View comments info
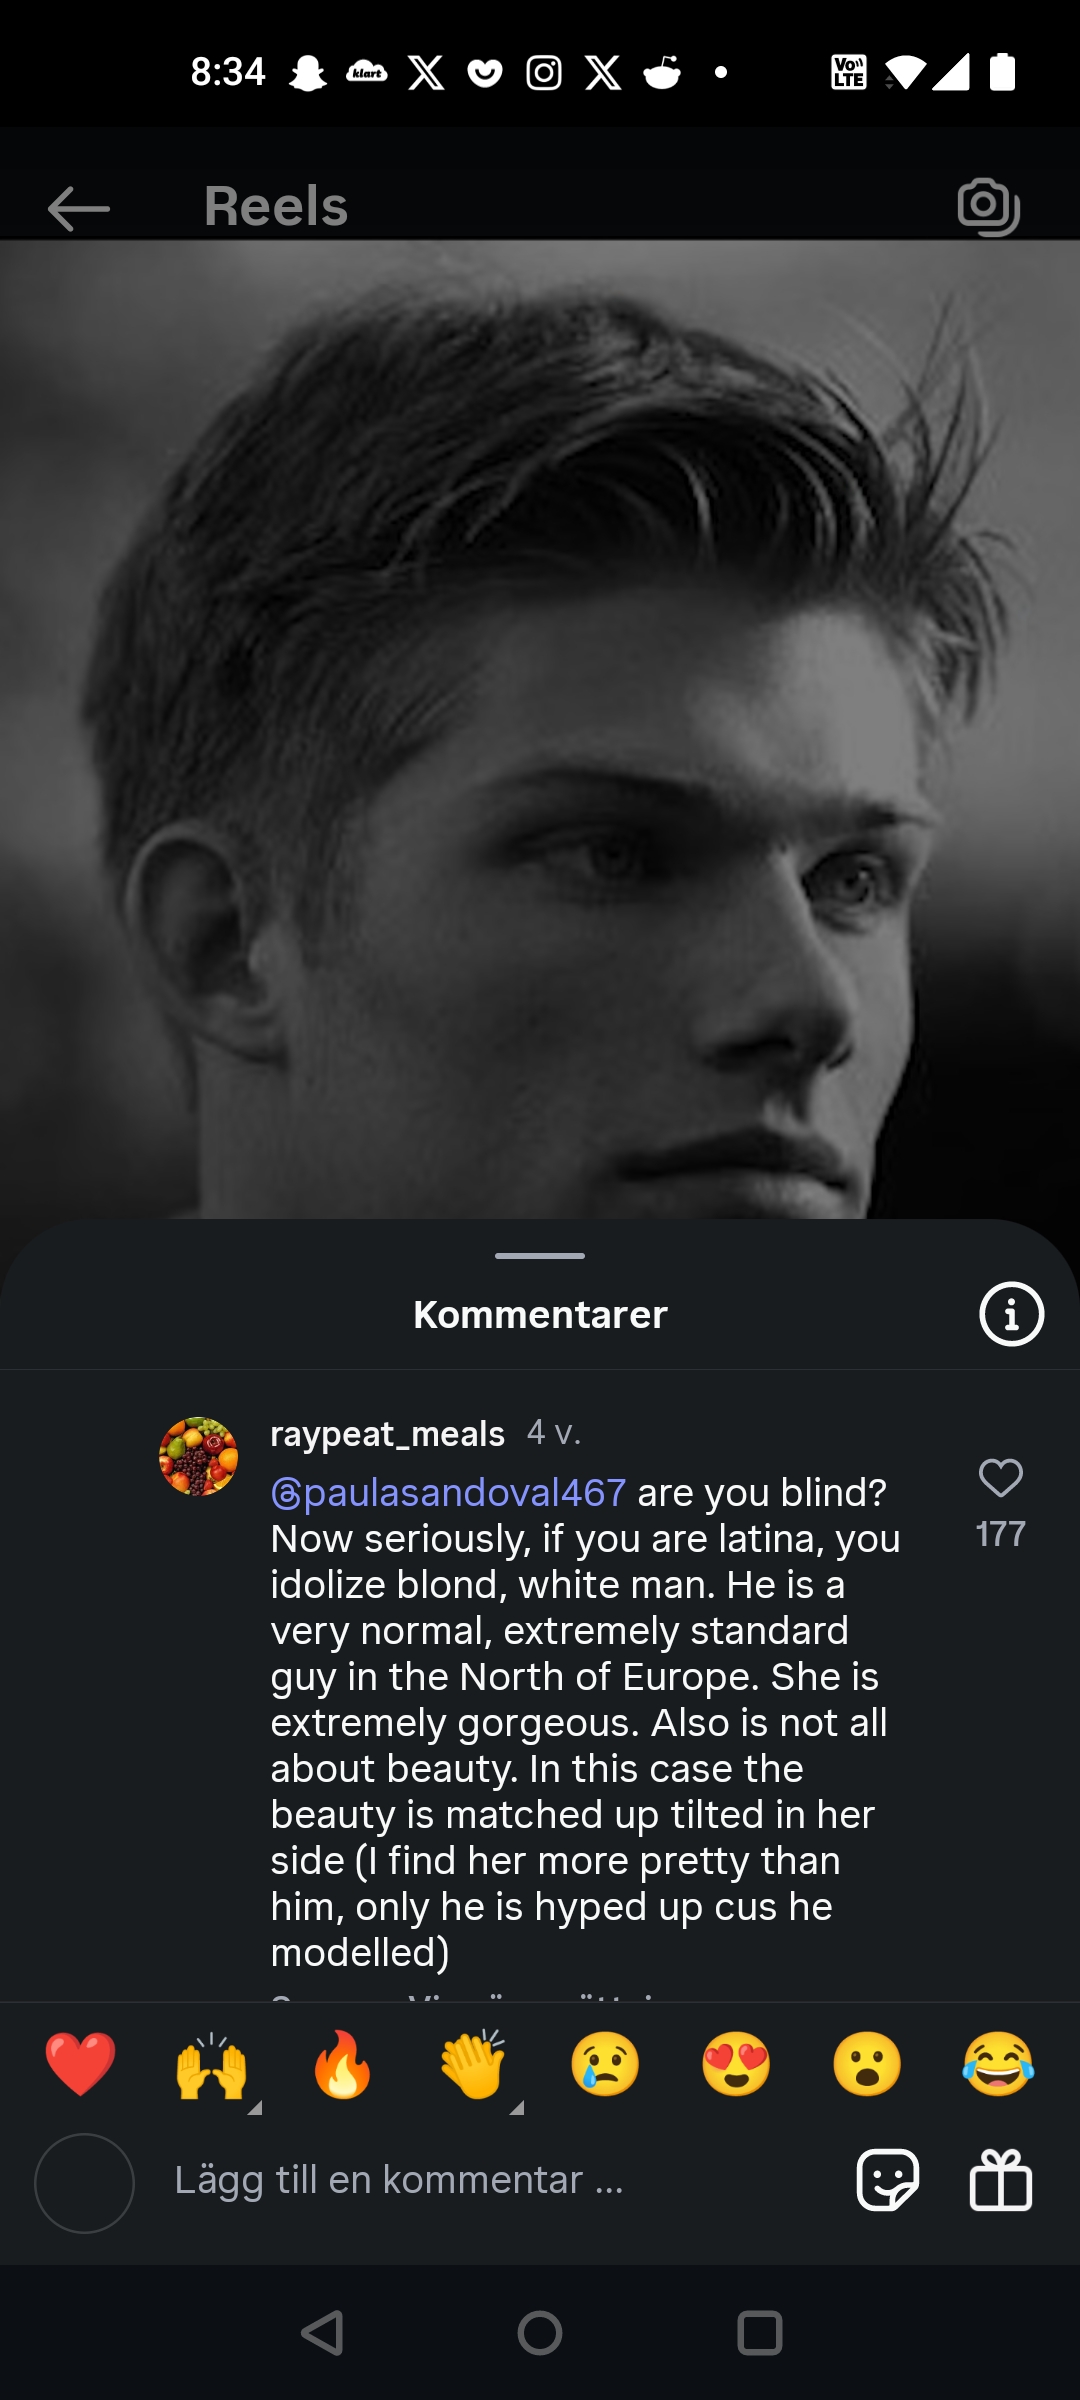The height and width of the screenshot is (2400, 1080). (1010, 1314)
